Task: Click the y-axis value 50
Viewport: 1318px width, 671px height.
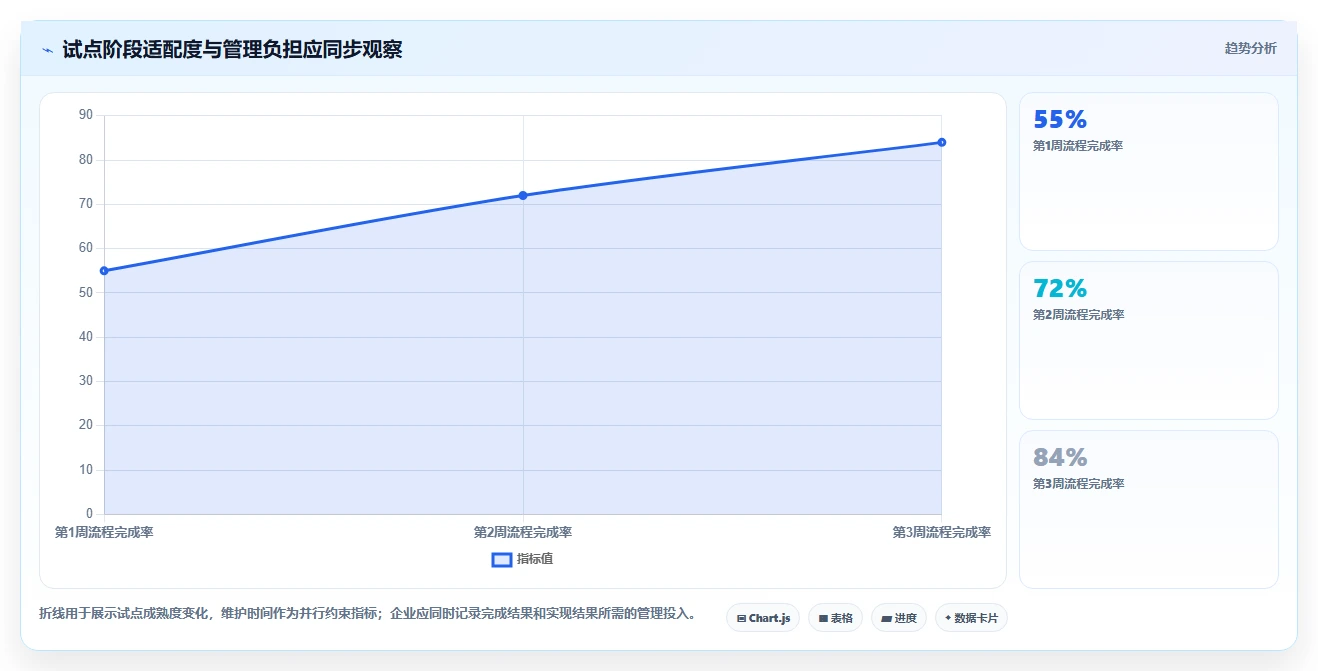Action: [x=85, y=293]
